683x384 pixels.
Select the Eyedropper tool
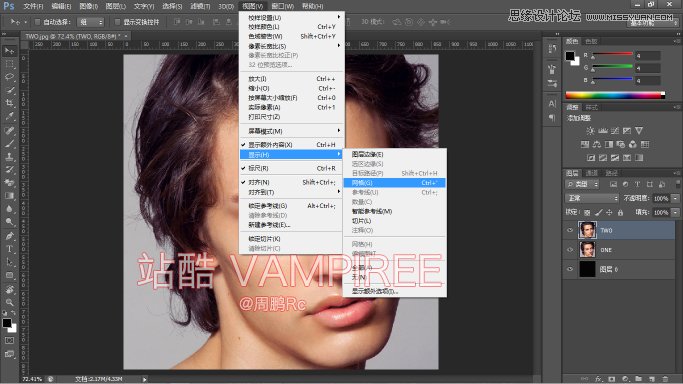coord(9,116)
